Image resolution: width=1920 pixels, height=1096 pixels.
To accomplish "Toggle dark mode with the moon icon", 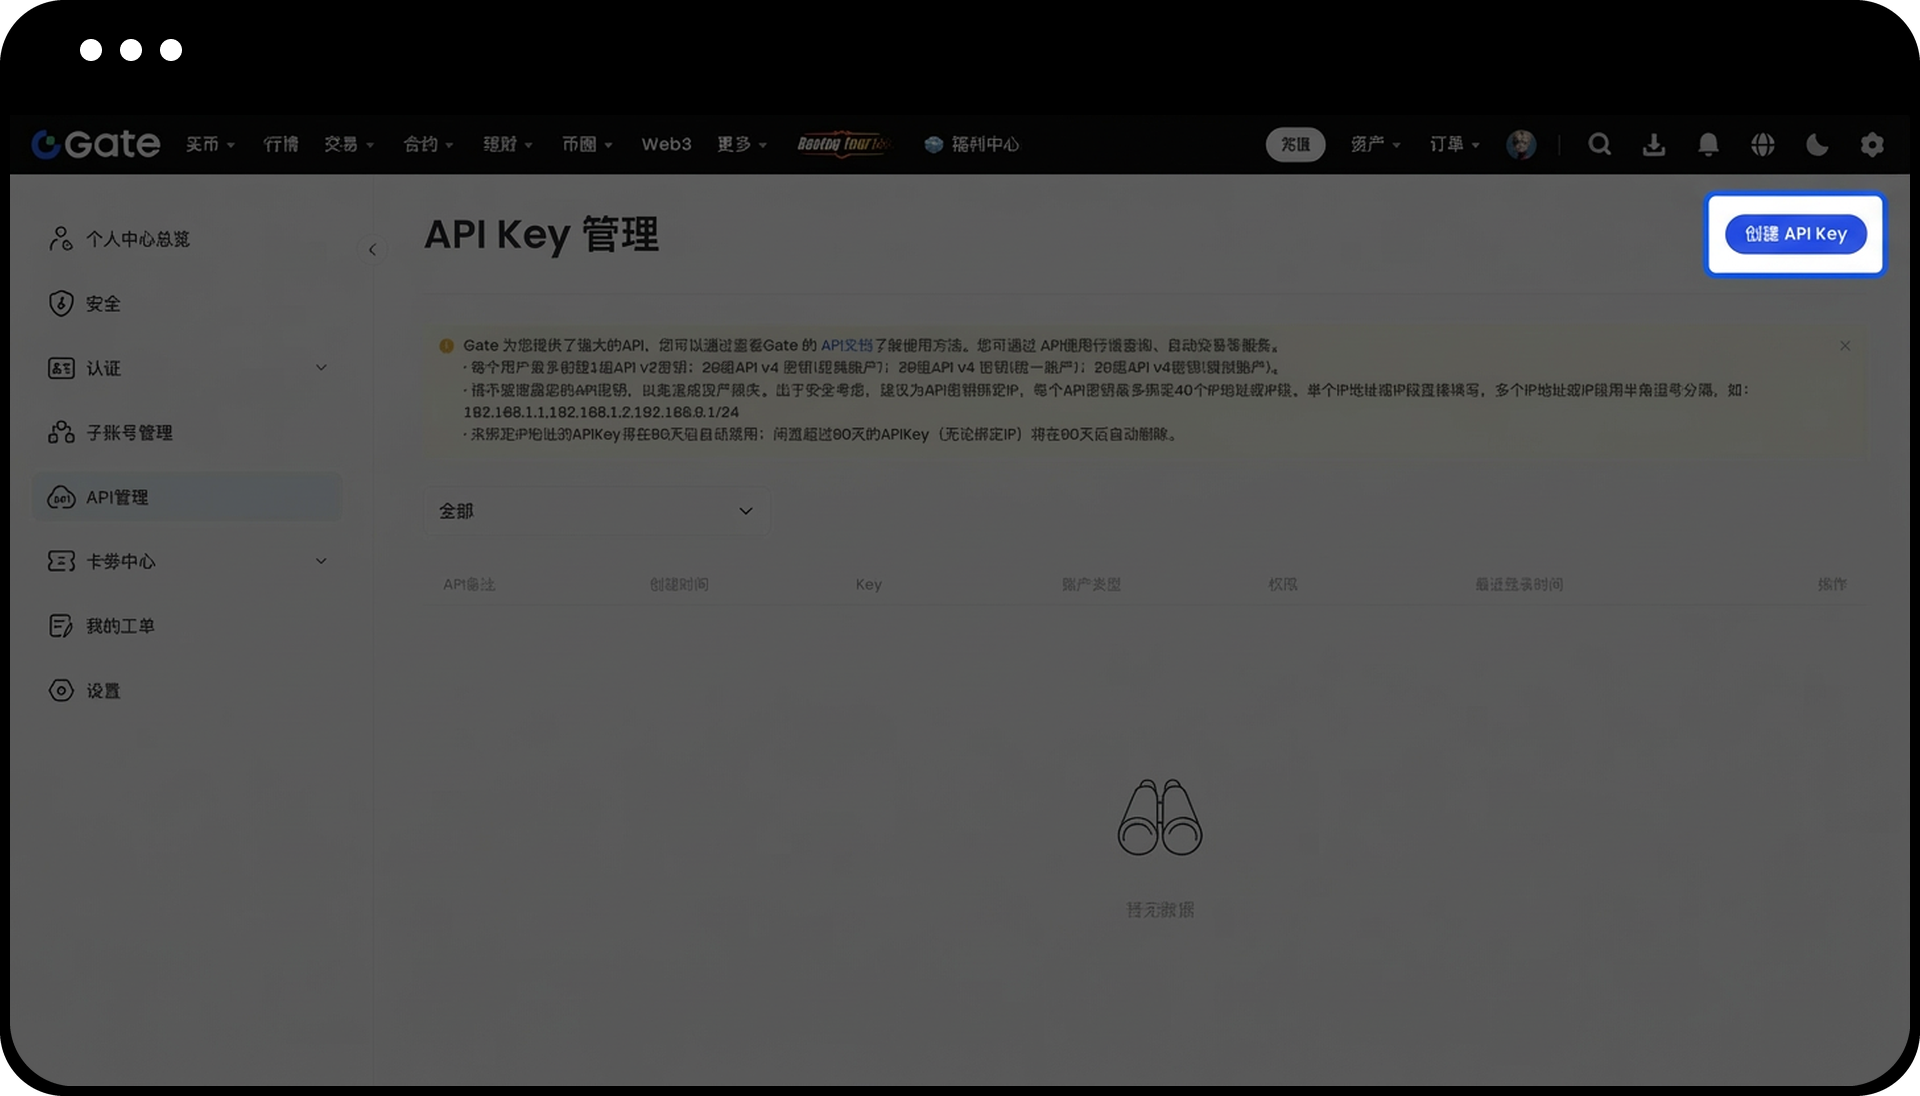I will click(x=1817, y=144).
